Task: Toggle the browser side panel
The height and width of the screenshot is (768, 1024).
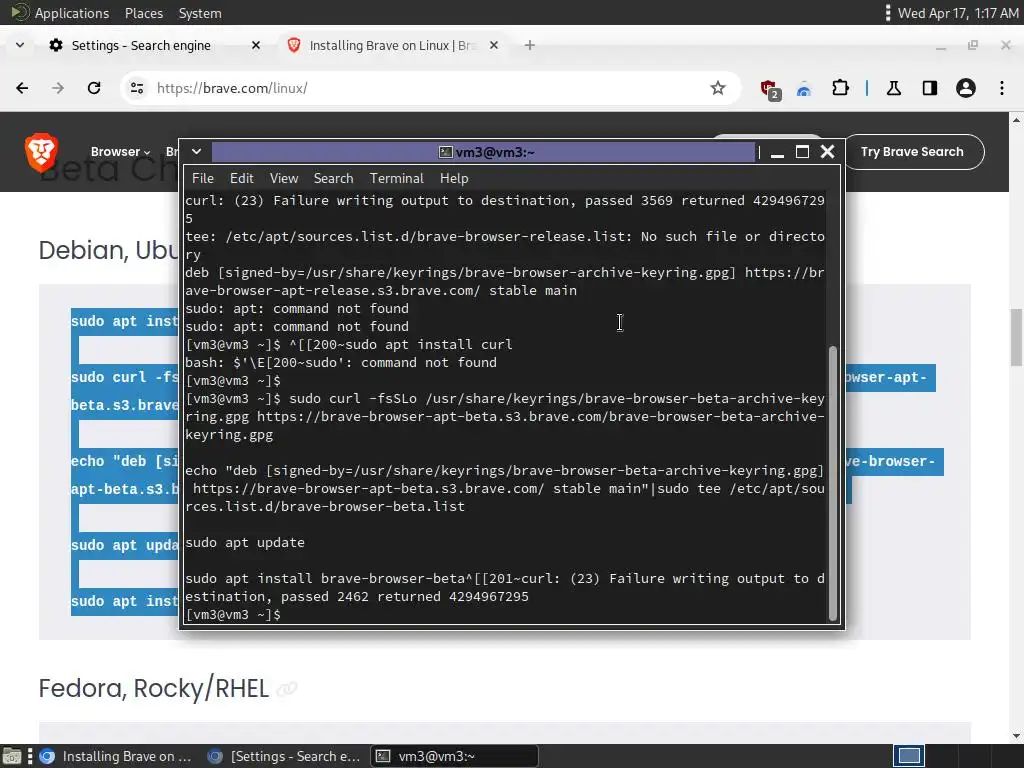Action: coord(930,88)
